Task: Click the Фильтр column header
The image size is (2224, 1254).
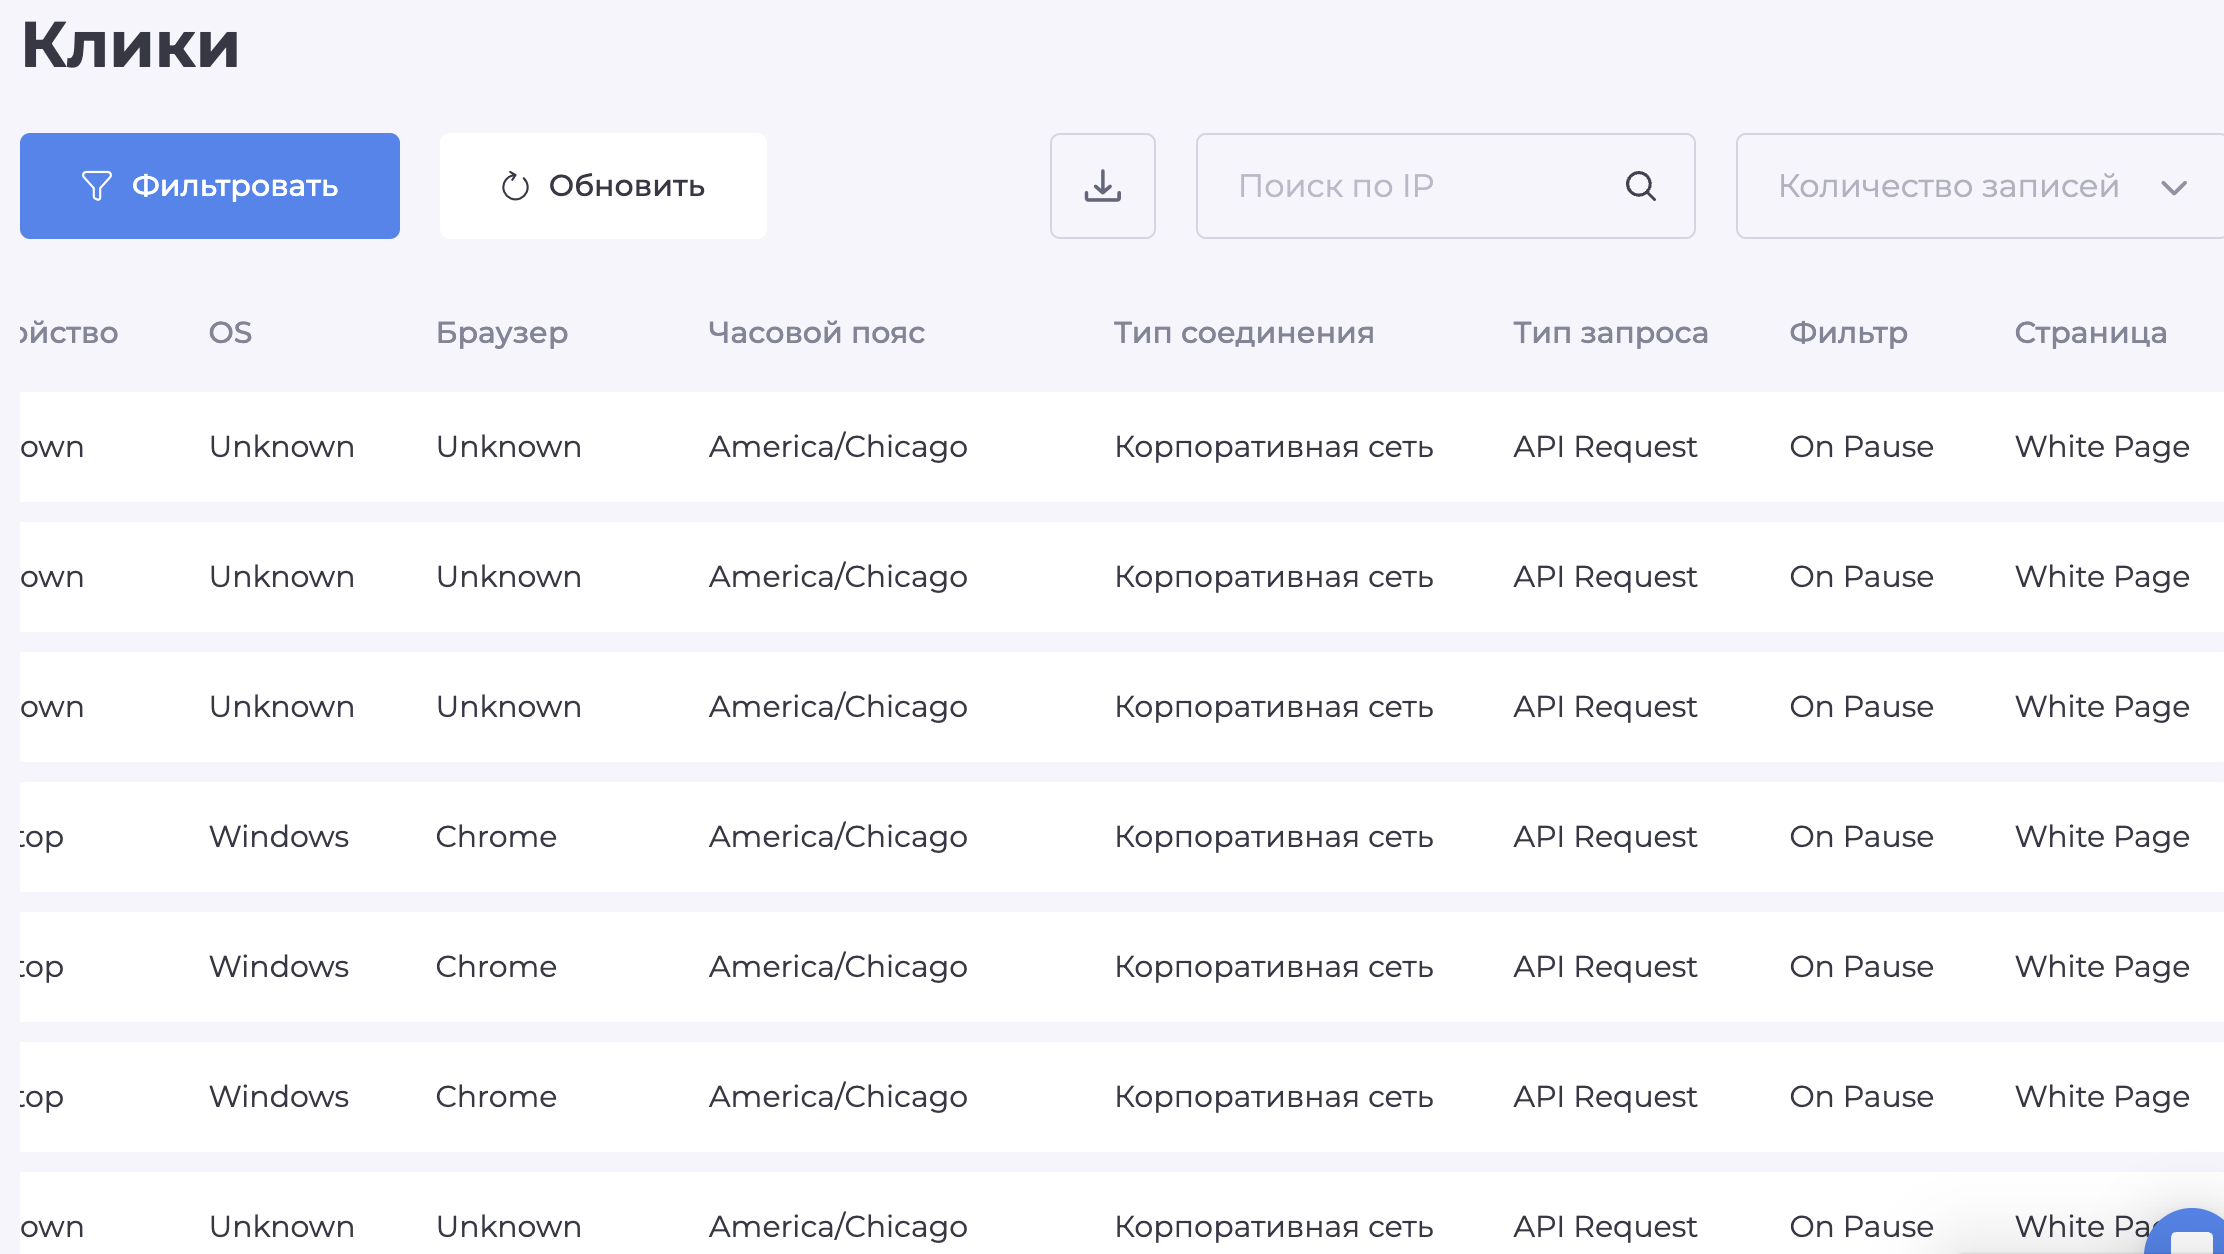Action: pos(1848,333)
